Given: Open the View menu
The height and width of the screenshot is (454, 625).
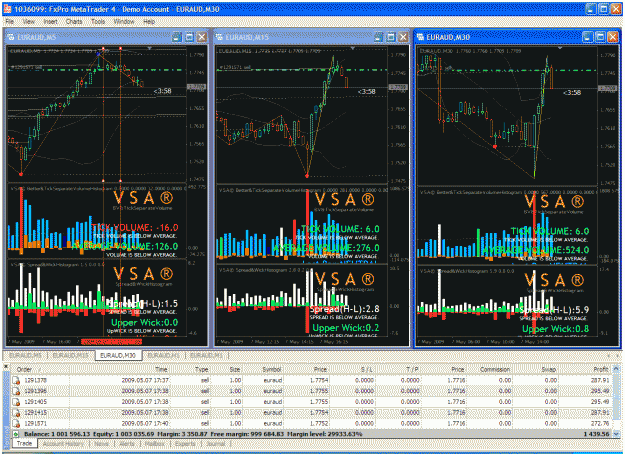Looking at the screenshot, I should (x=29, y=22).
